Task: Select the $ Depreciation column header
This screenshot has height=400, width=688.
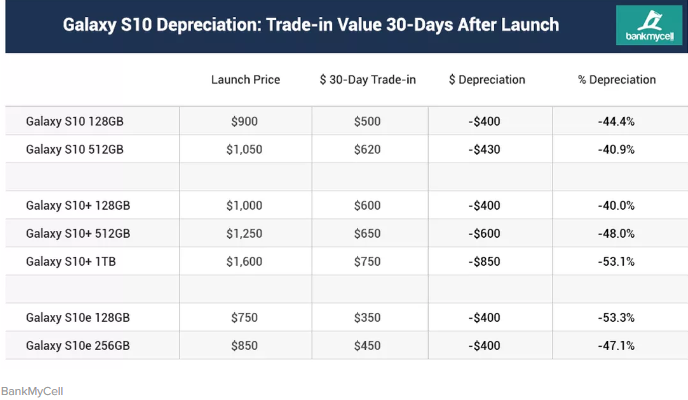Action: (x=487, y=80)
